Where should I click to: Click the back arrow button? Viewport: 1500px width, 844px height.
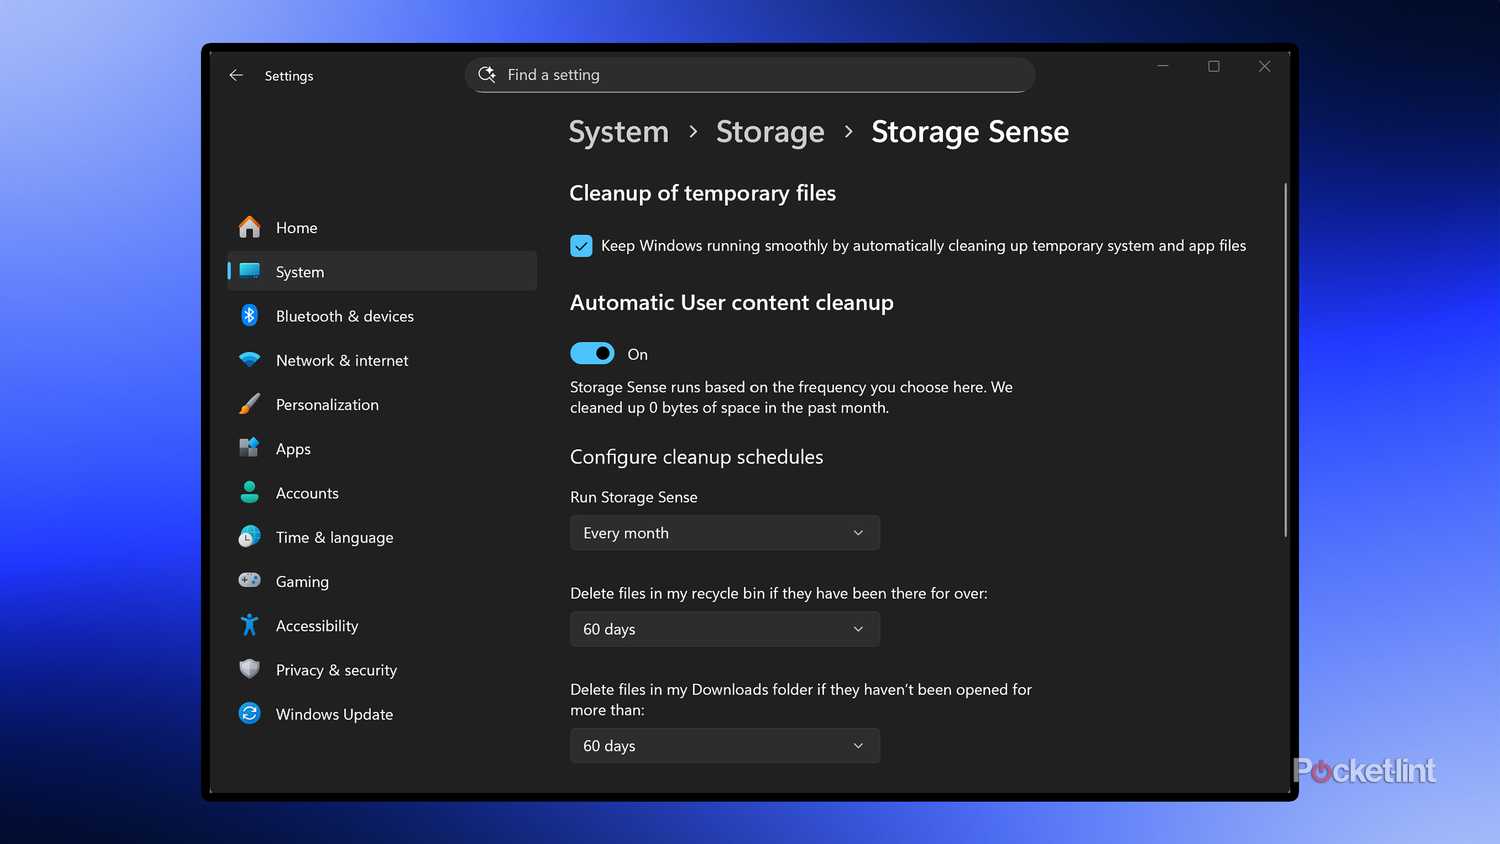coord(236,75)
